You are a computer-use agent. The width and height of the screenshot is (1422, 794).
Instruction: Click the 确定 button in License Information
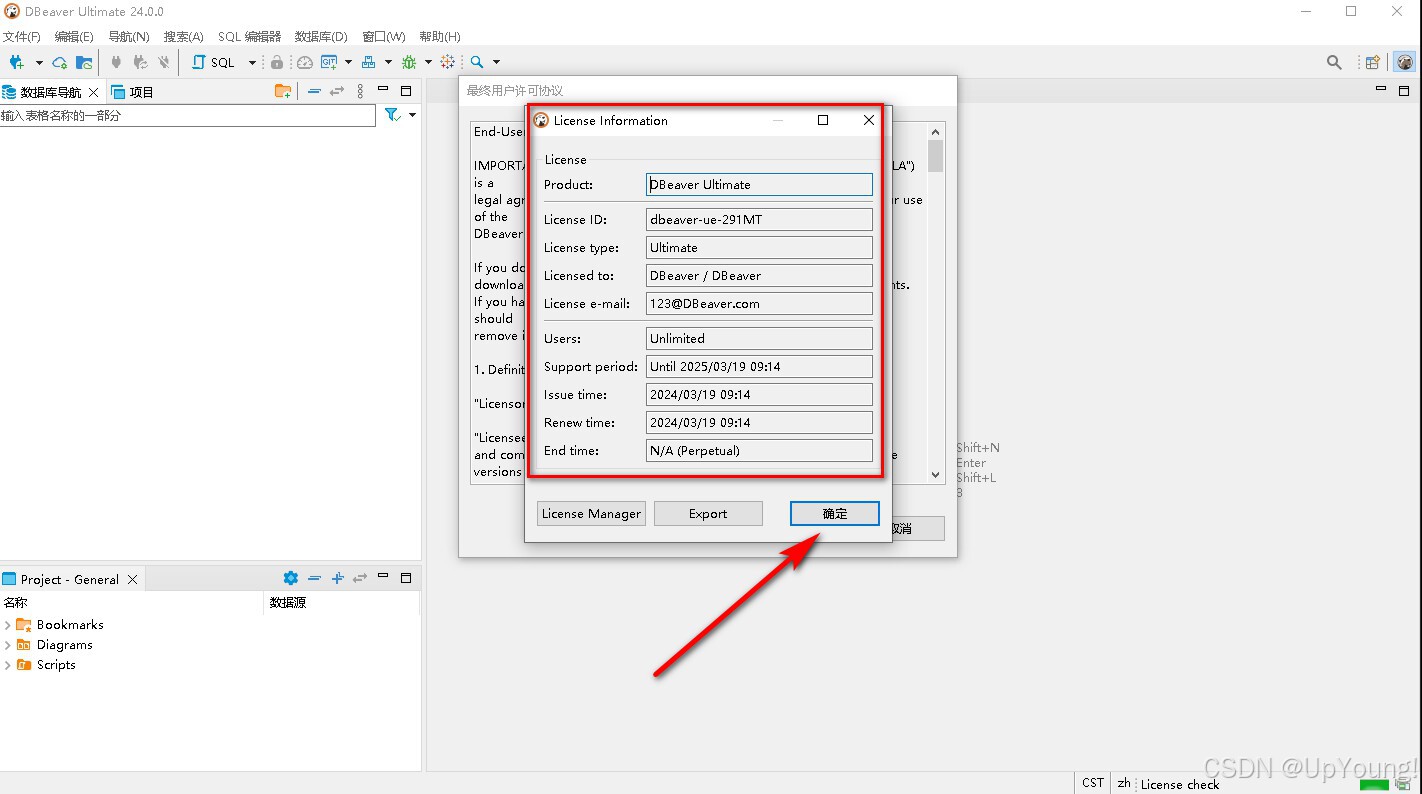click(835, 513)
